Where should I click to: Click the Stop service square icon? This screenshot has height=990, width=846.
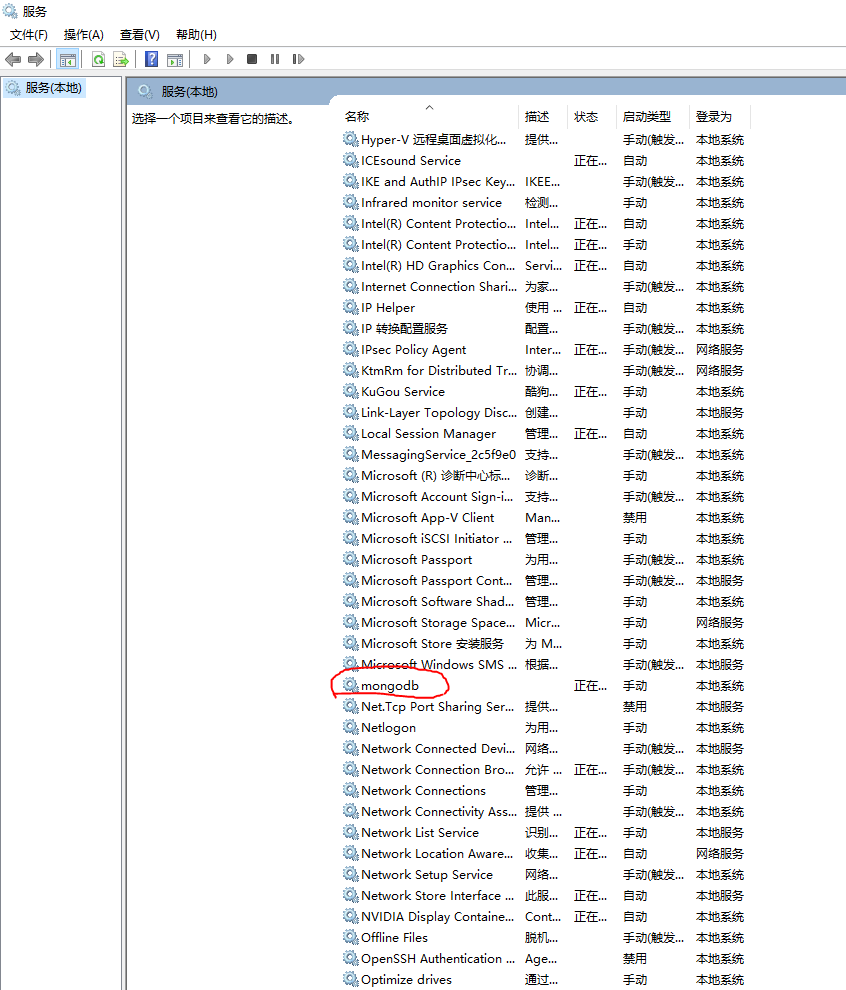point(252,59)
